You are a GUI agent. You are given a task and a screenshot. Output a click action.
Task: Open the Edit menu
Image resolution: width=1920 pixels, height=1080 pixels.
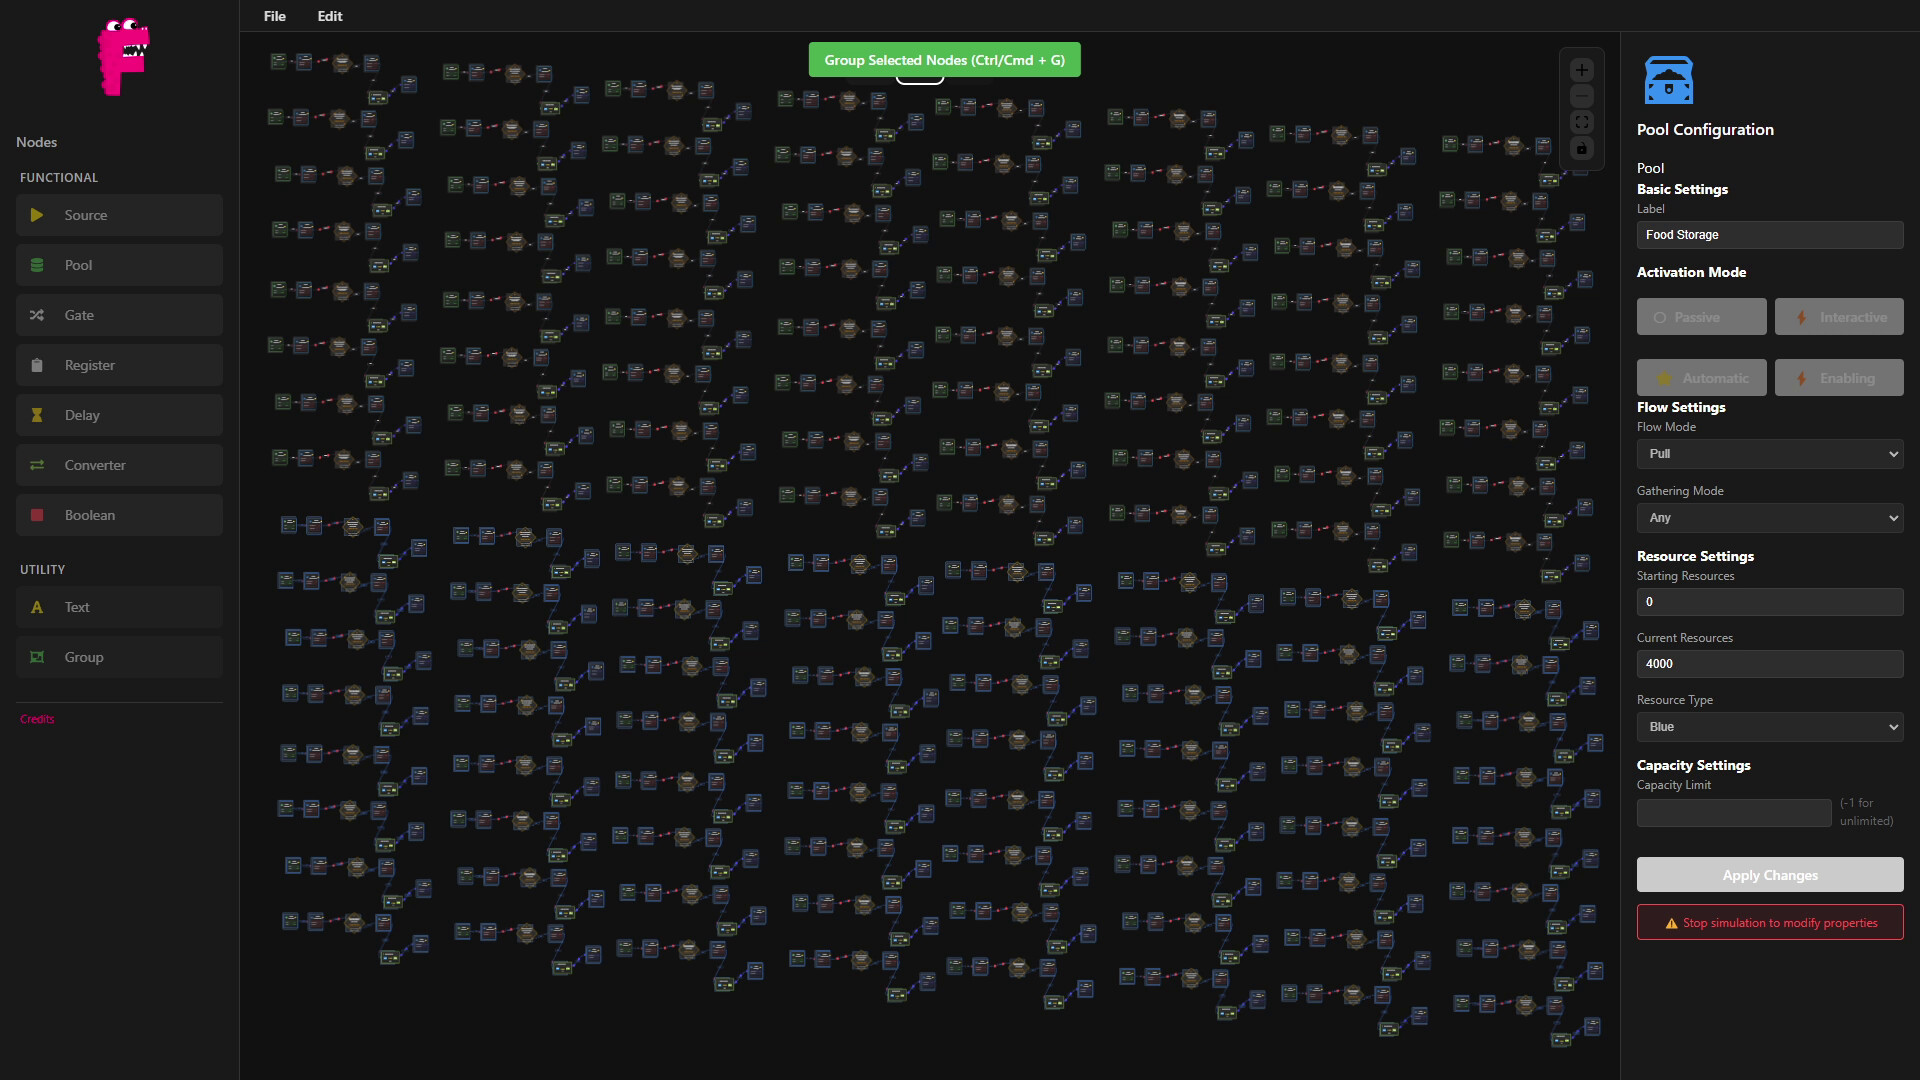point(329,16)
